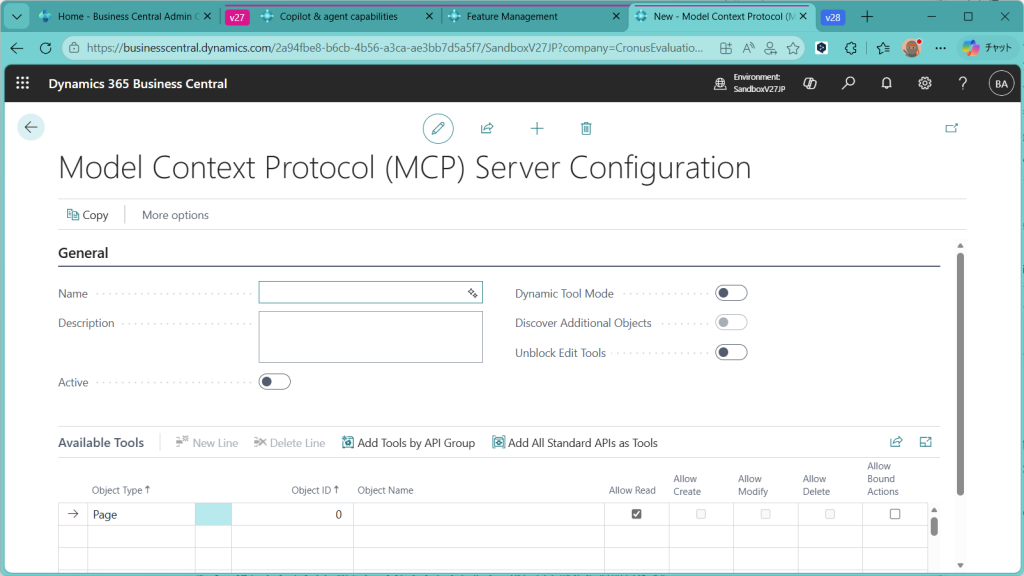Turn on the Unblock Edit Tools toggle

(x=731, y=352)
